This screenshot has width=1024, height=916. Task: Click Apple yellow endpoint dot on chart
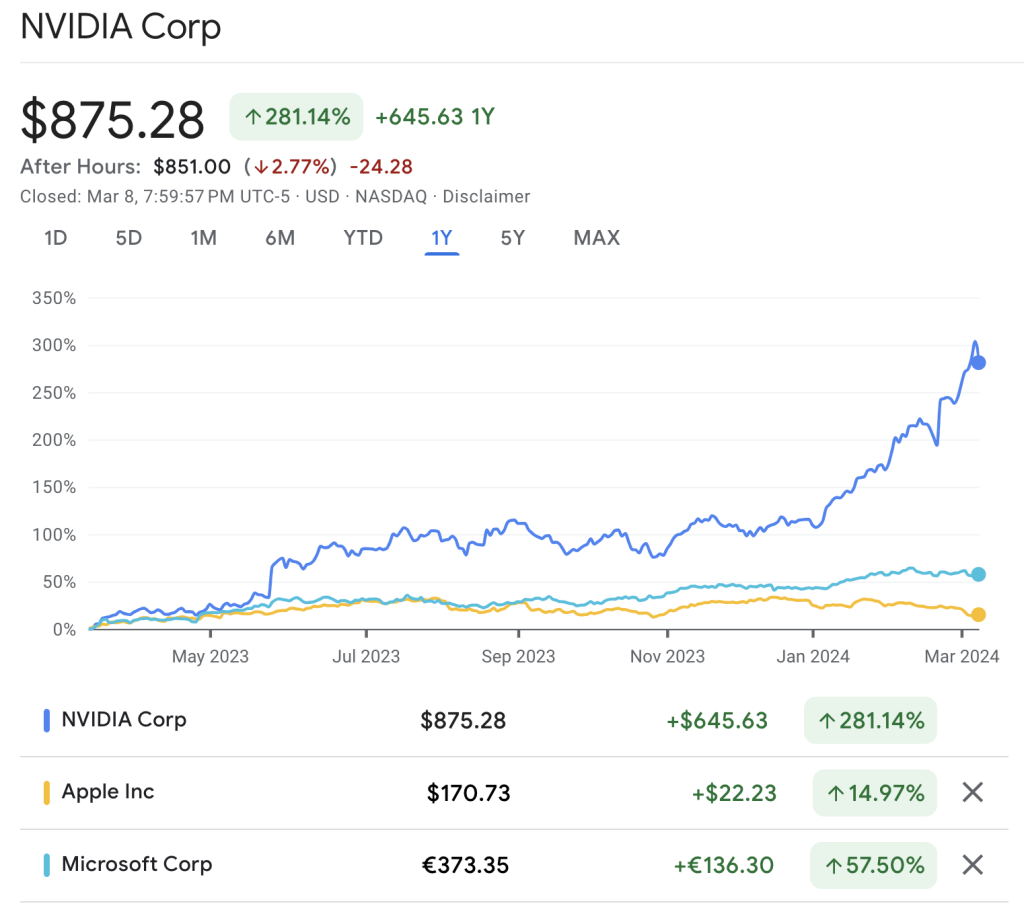click(x=978, y=614)
